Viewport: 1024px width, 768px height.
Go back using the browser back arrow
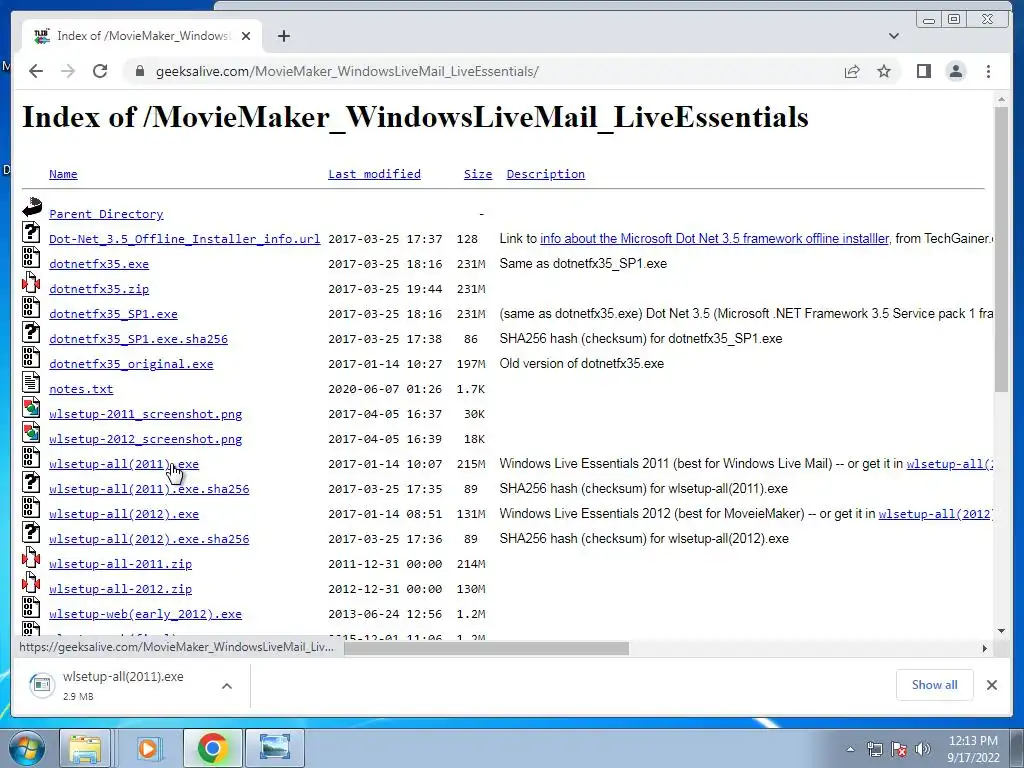coord(36,71)
